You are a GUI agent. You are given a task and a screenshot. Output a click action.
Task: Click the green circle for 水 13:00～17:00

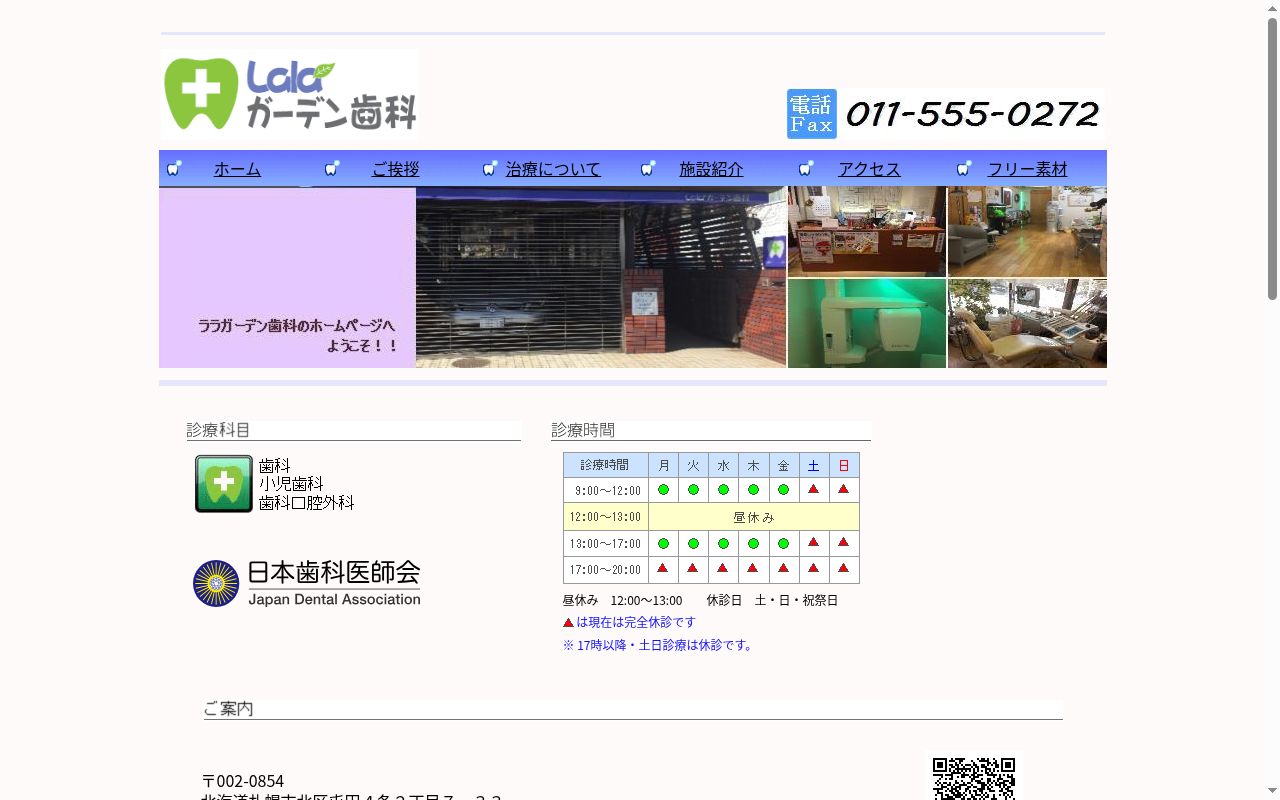(x=723, y=544)
